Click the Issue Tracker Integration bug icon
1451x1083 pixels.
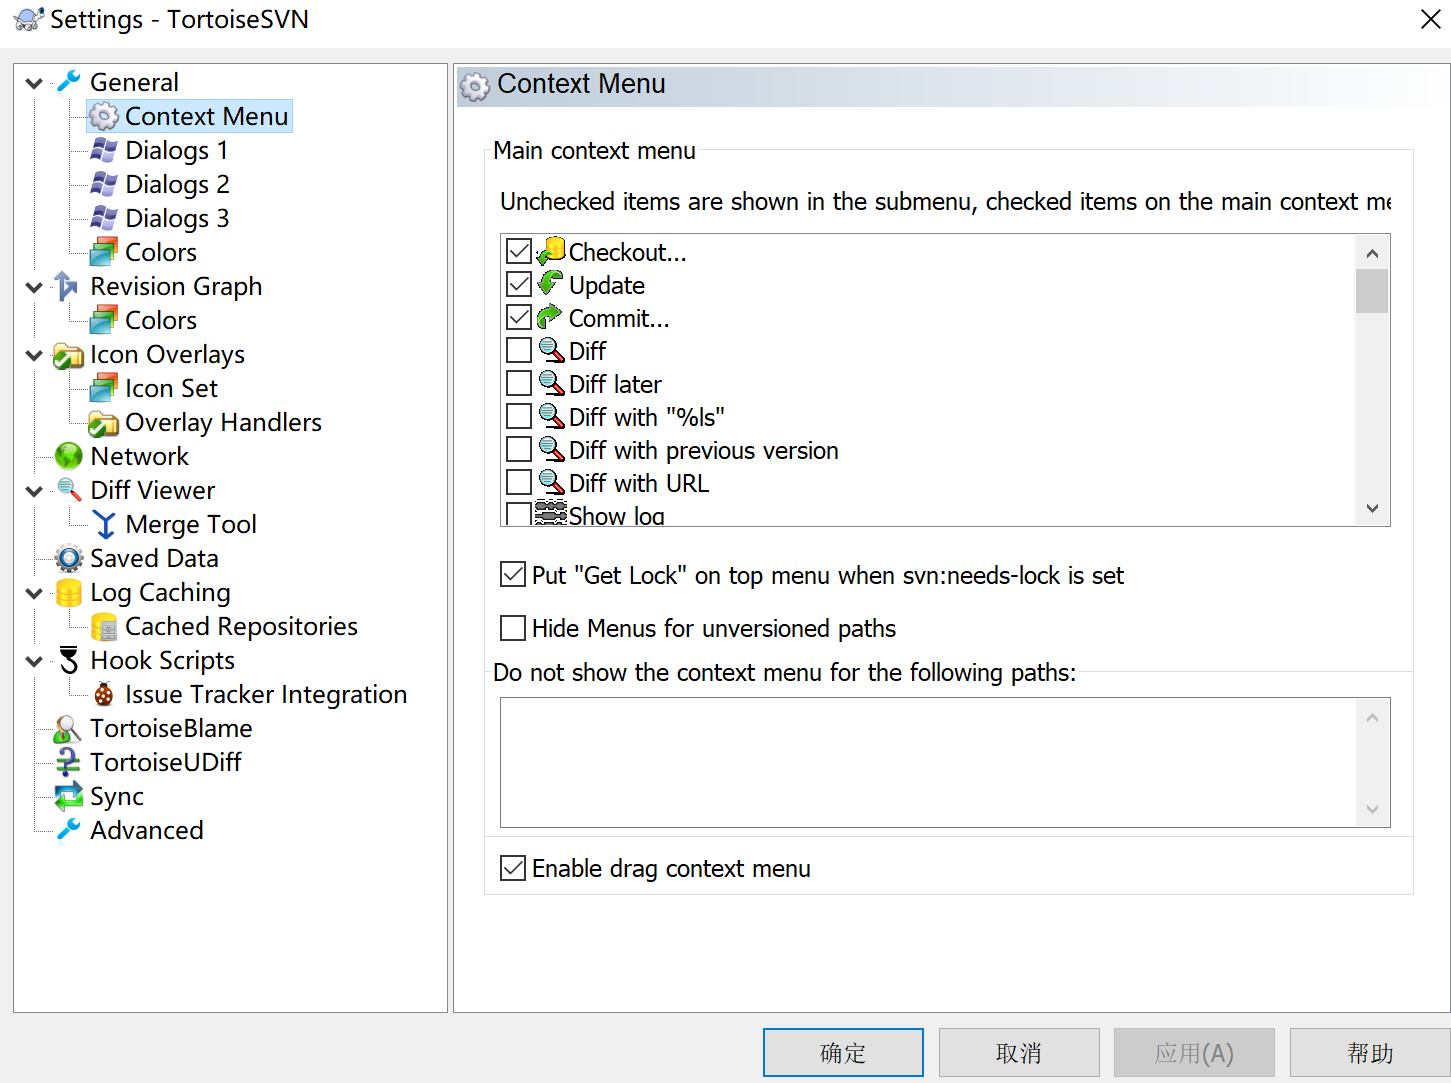tap(104, 695)
